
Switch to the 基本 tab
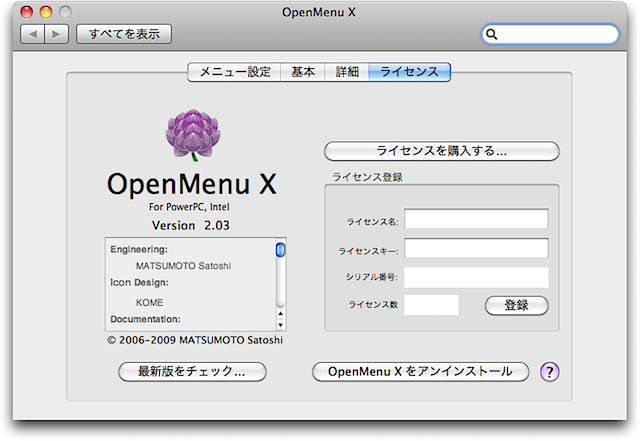[303, 72]
